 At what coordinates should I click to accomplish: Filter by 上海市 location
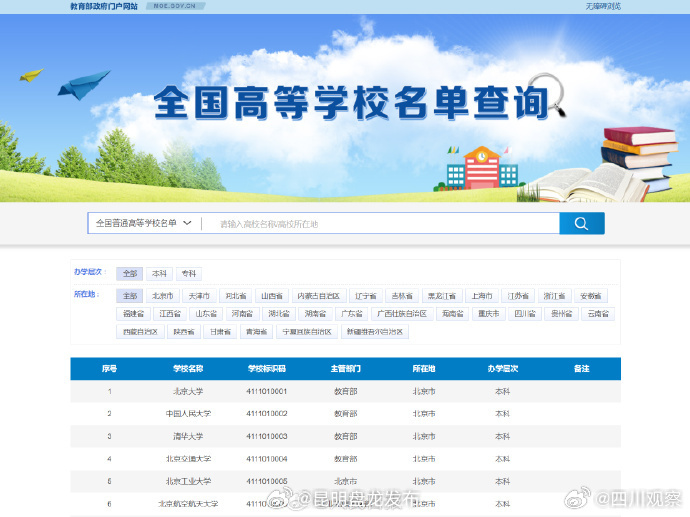point(481,296)
